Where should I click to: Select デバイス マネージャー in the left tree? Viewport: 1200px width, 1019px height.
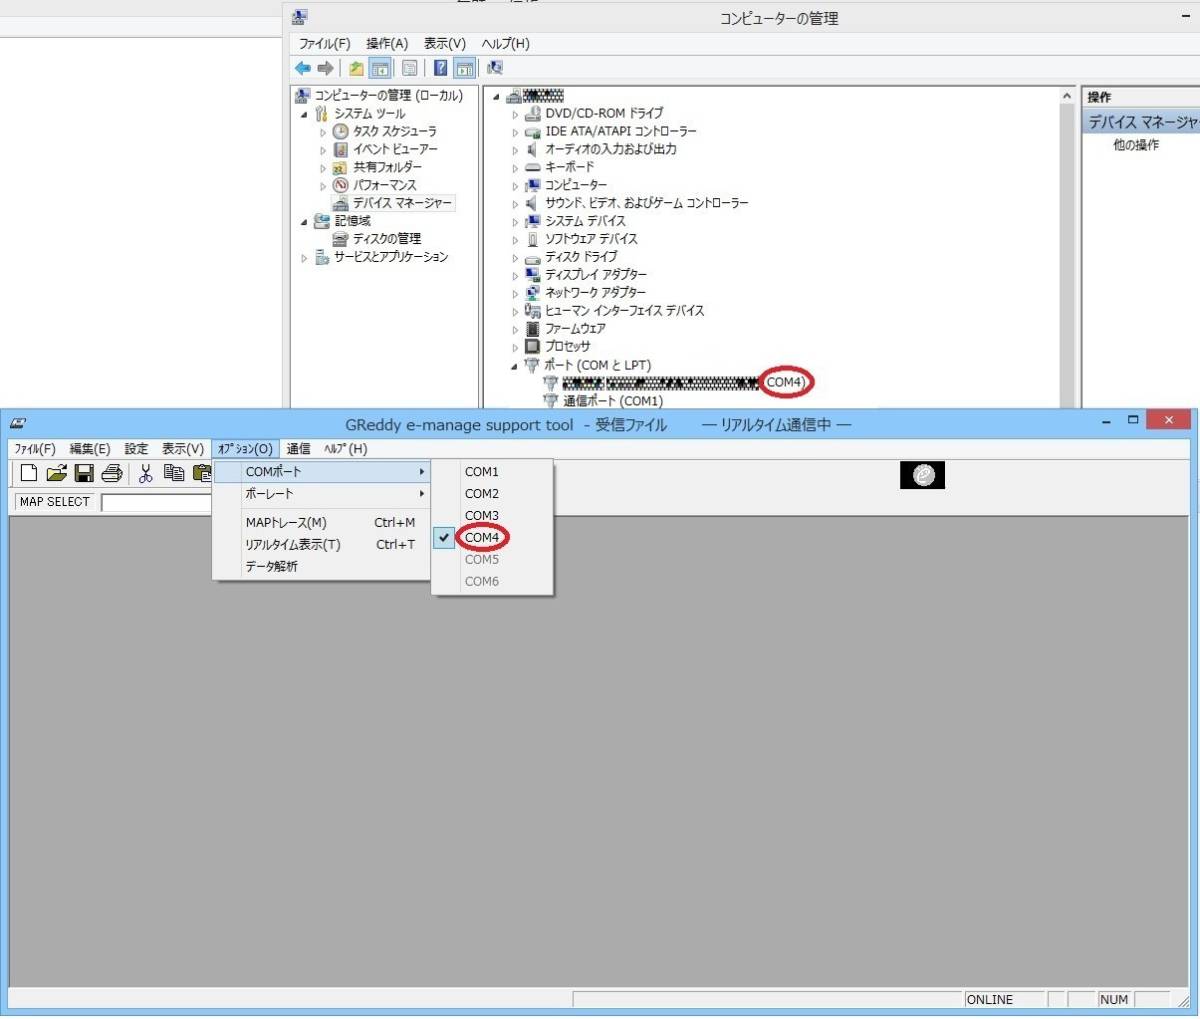tap(401, 203)
